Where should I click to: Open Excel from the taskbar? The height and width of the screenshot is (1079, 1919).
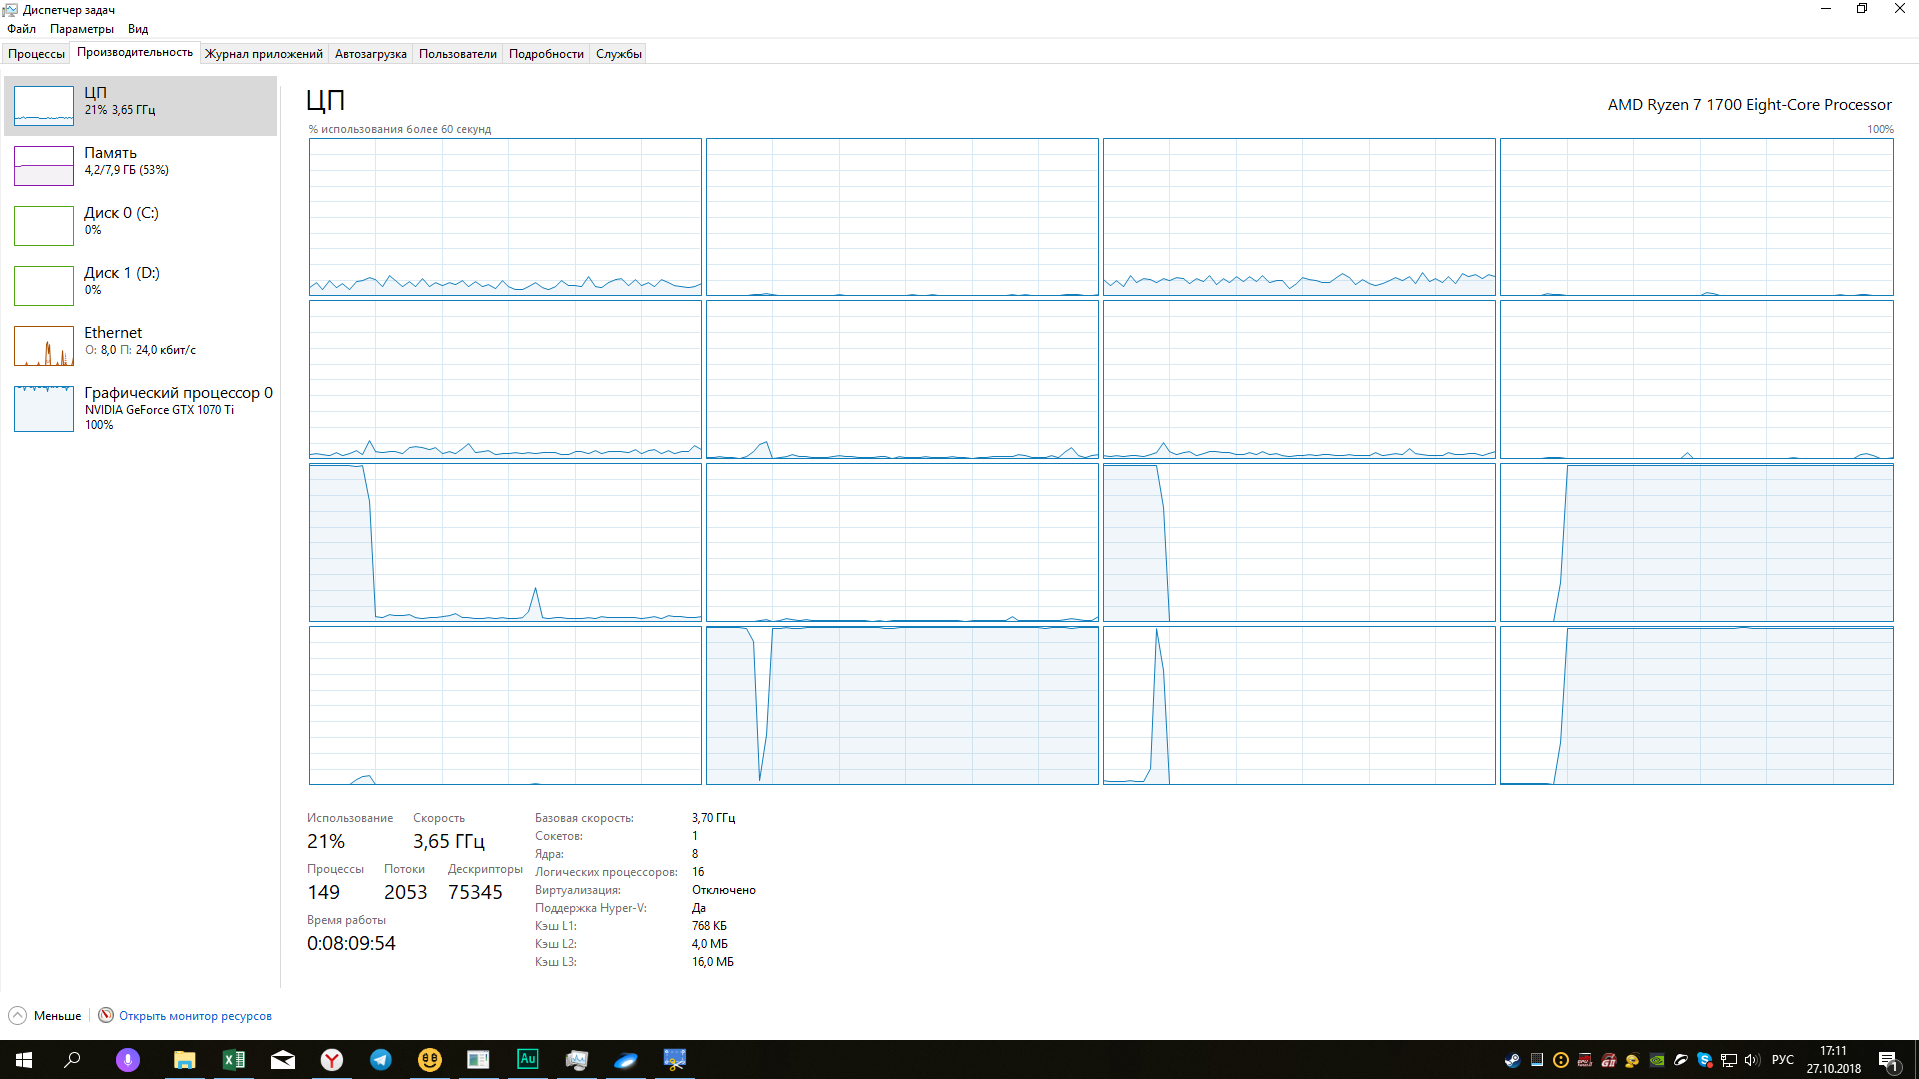click(x=233, y=1060)
